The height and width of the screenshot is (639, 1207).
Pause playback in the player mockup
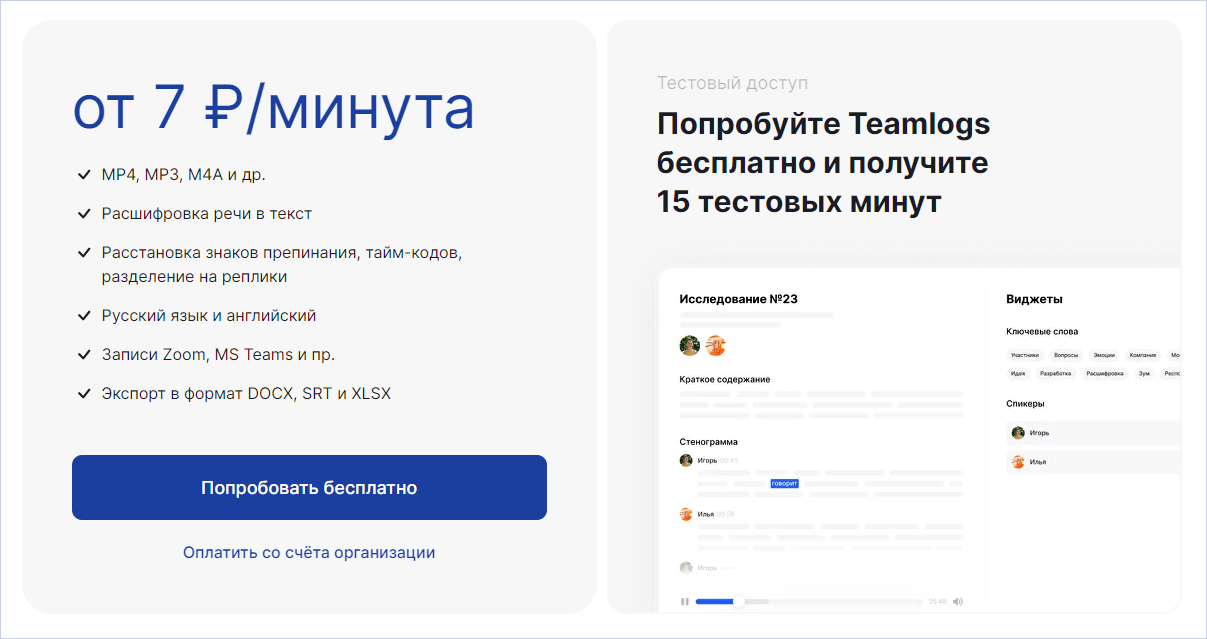pyautogui.click(x=685, y=601)
